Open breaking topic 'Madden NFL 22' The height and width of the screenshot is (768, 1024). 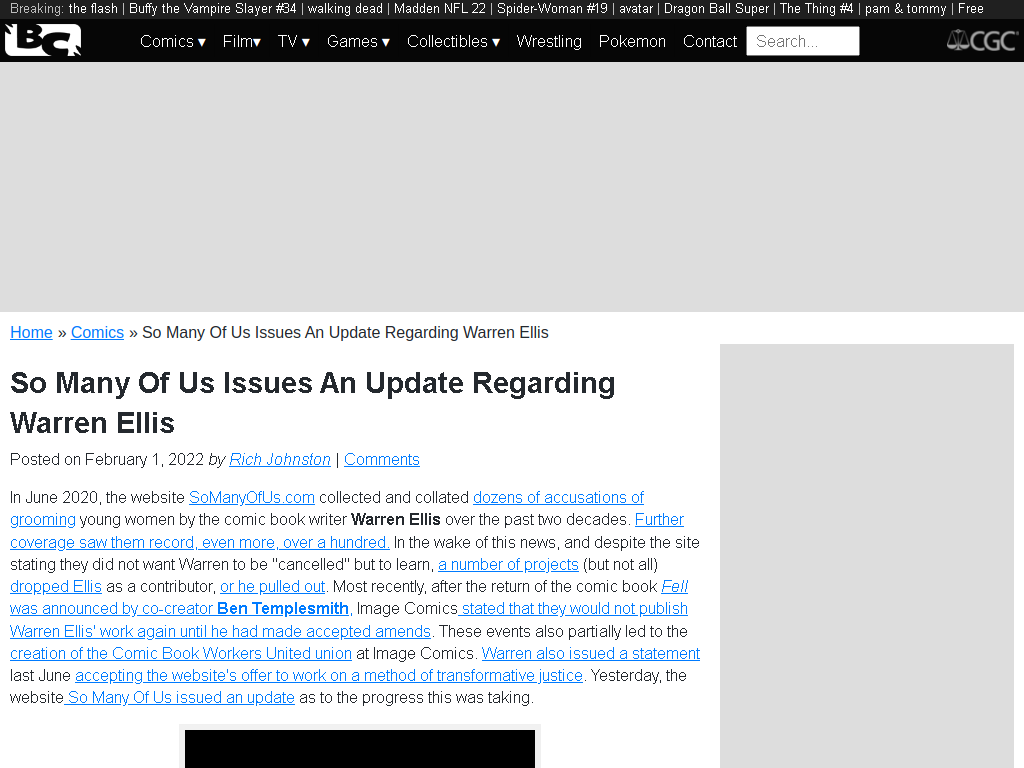440,8
